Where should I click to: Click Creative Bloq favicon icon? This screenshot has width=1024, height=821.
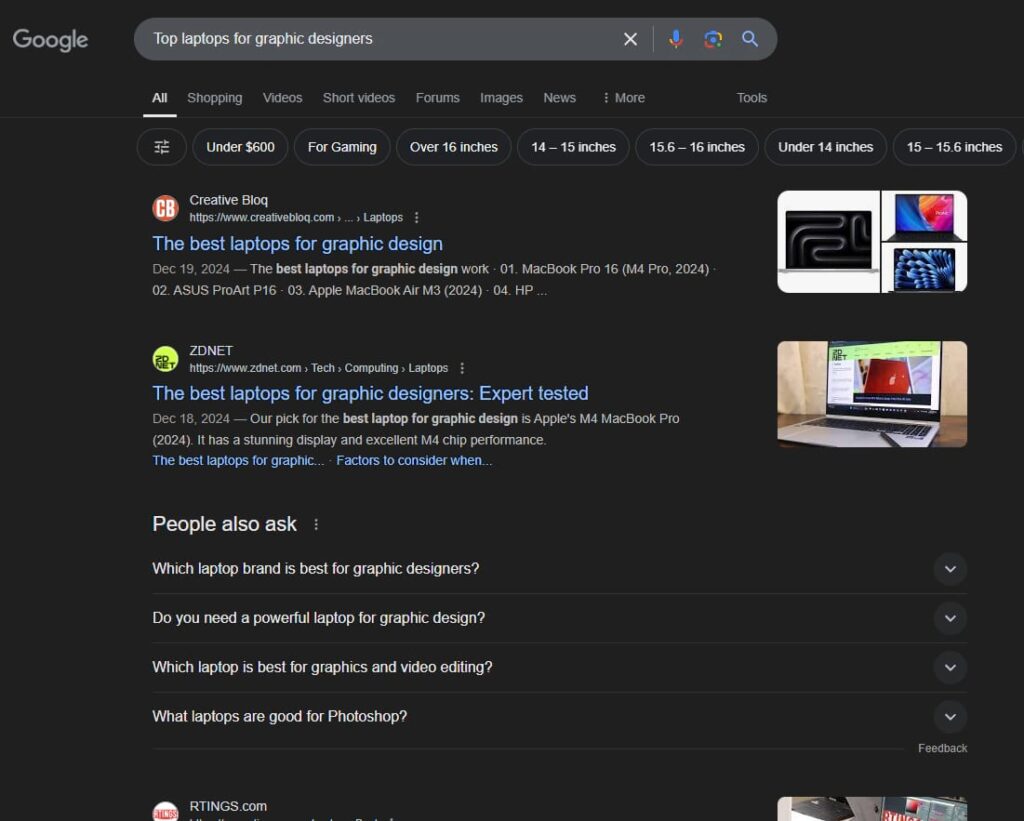(165, 208)
